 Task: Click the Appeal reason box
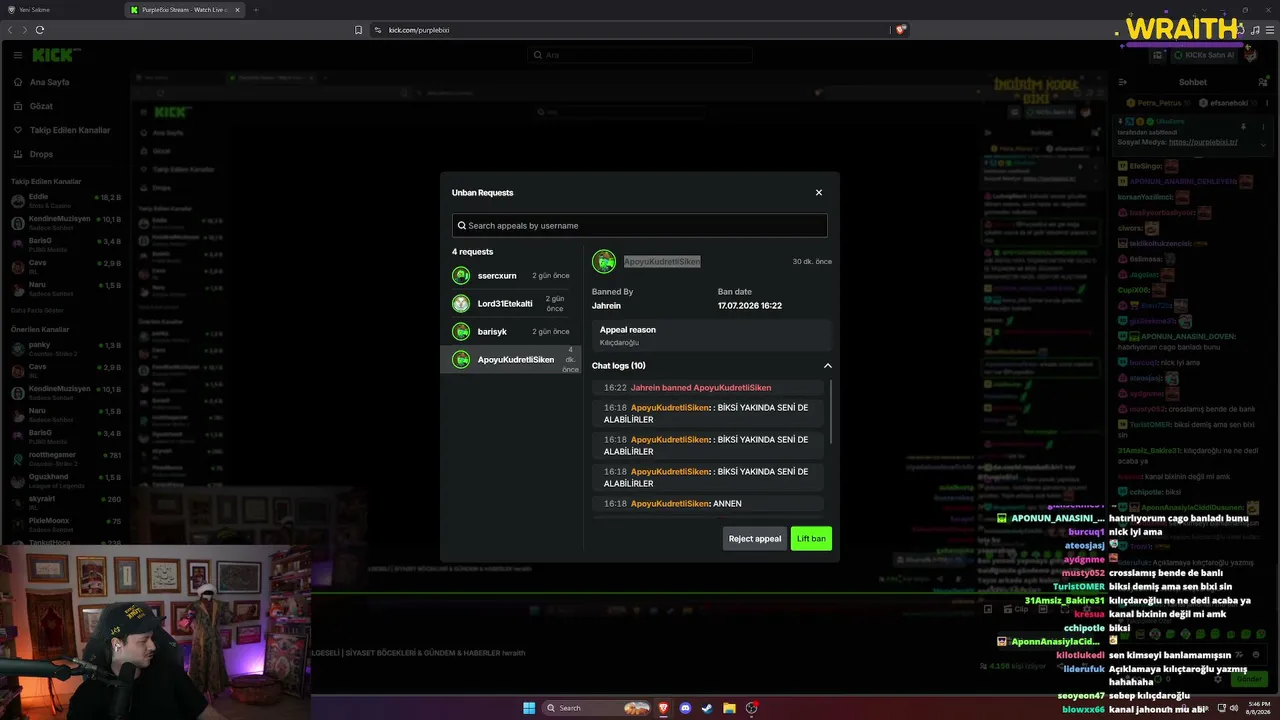(711, 335)
